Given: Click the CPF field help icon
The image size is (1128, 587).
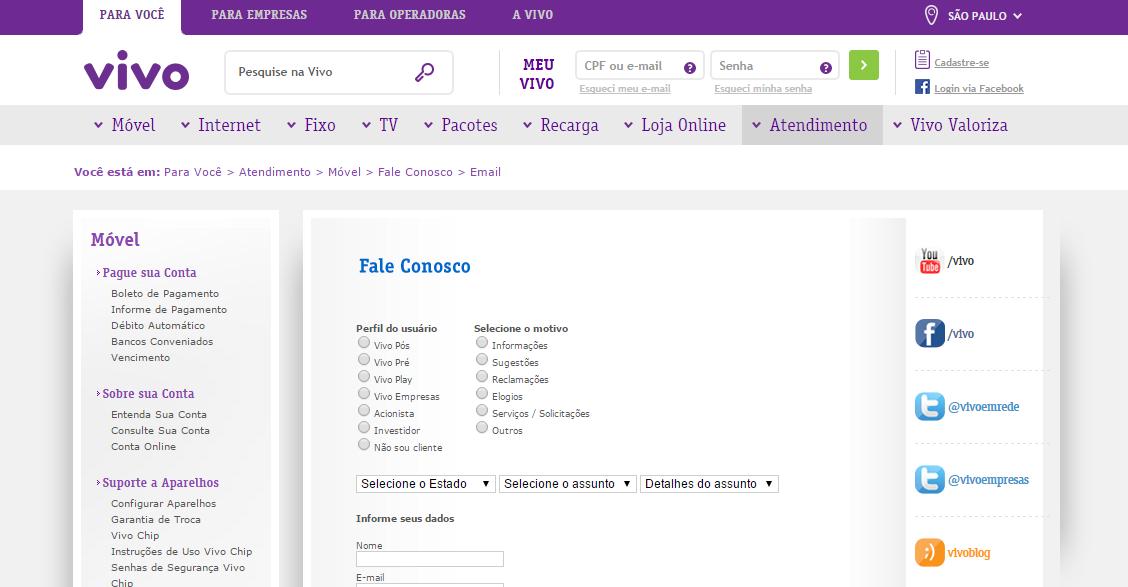Looking at the screenshot, I should tap(690, 67).
